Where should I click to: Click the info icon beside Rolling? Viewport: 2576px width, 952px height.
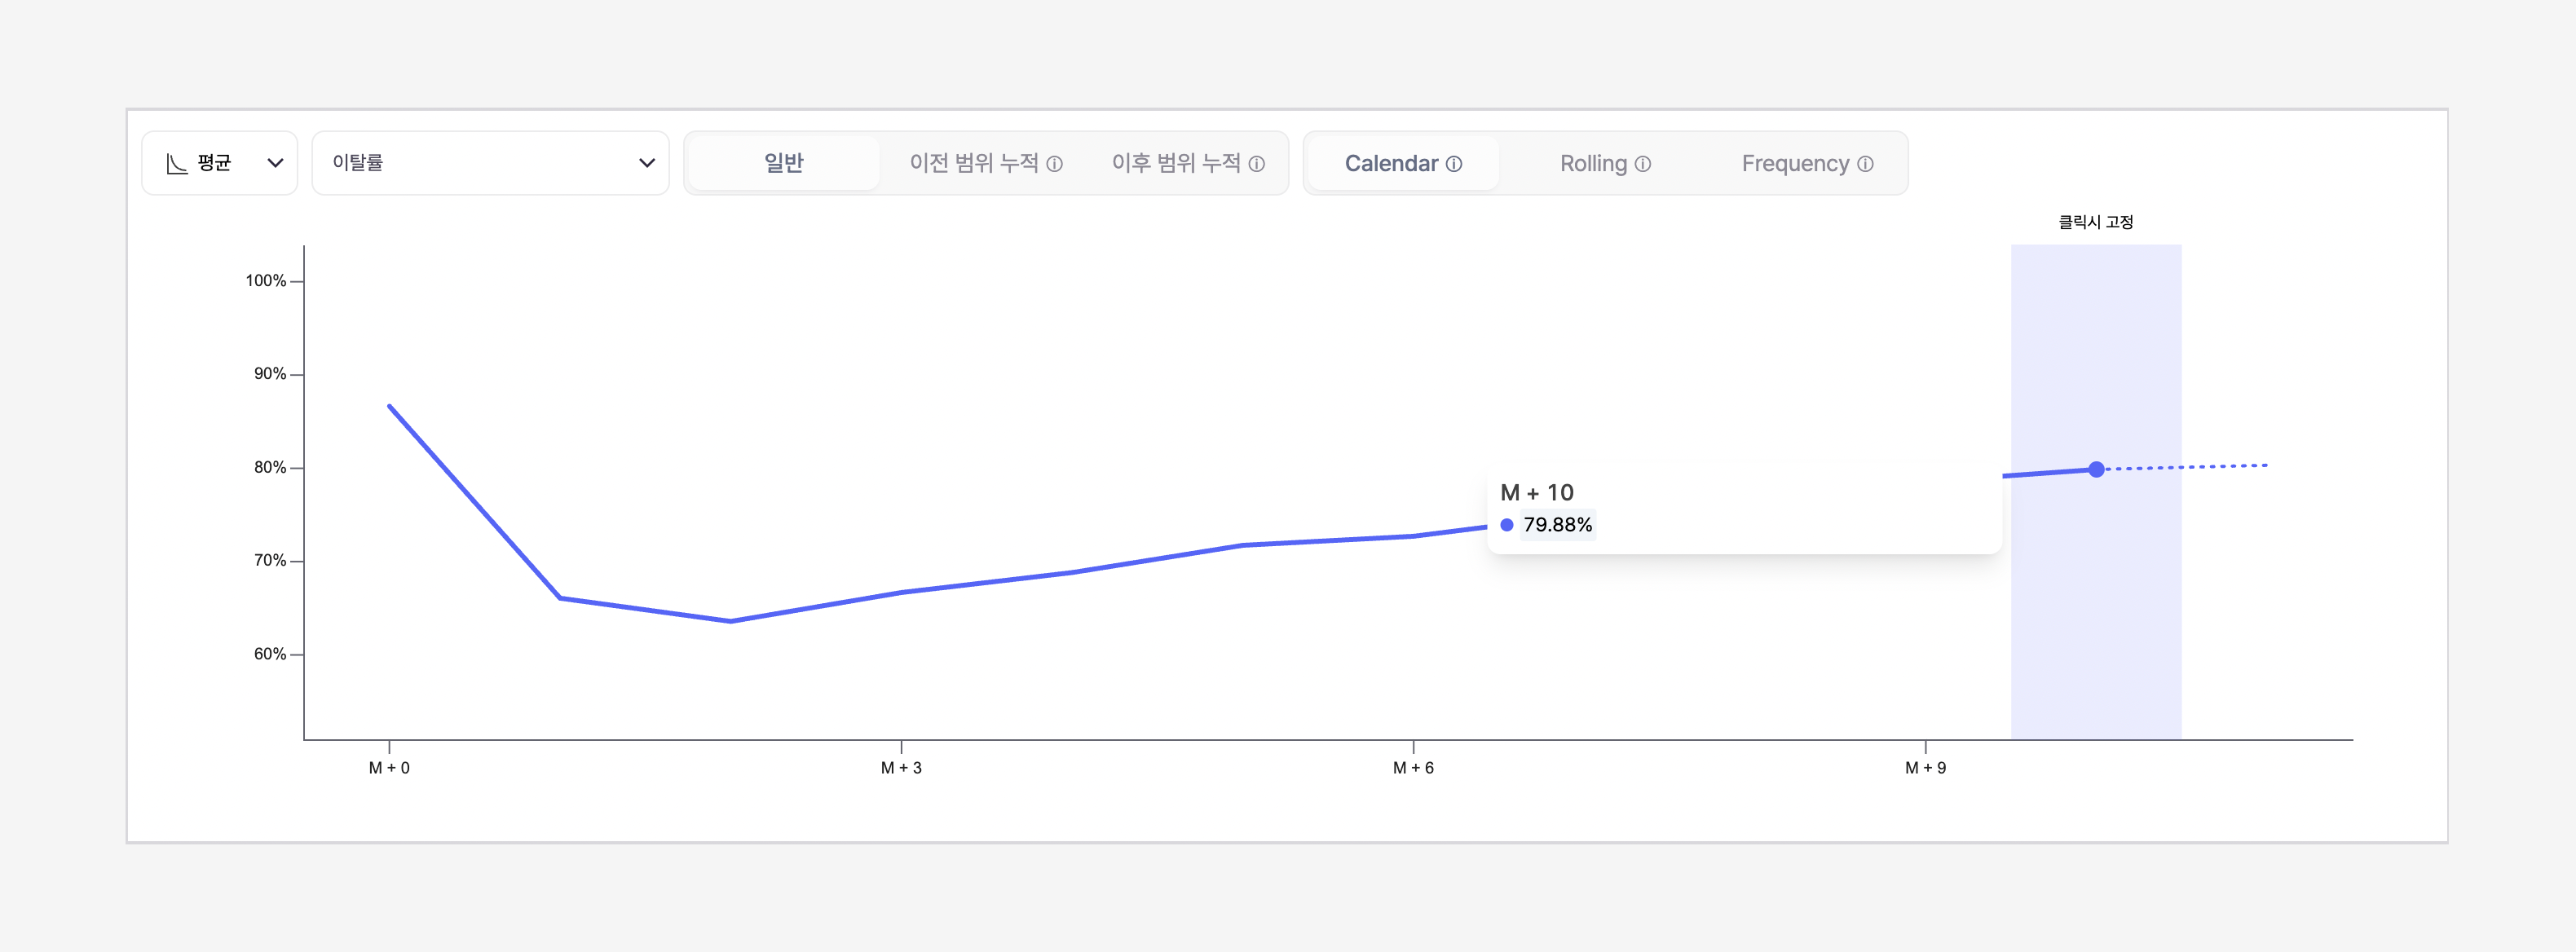[x=1643, y=164]
